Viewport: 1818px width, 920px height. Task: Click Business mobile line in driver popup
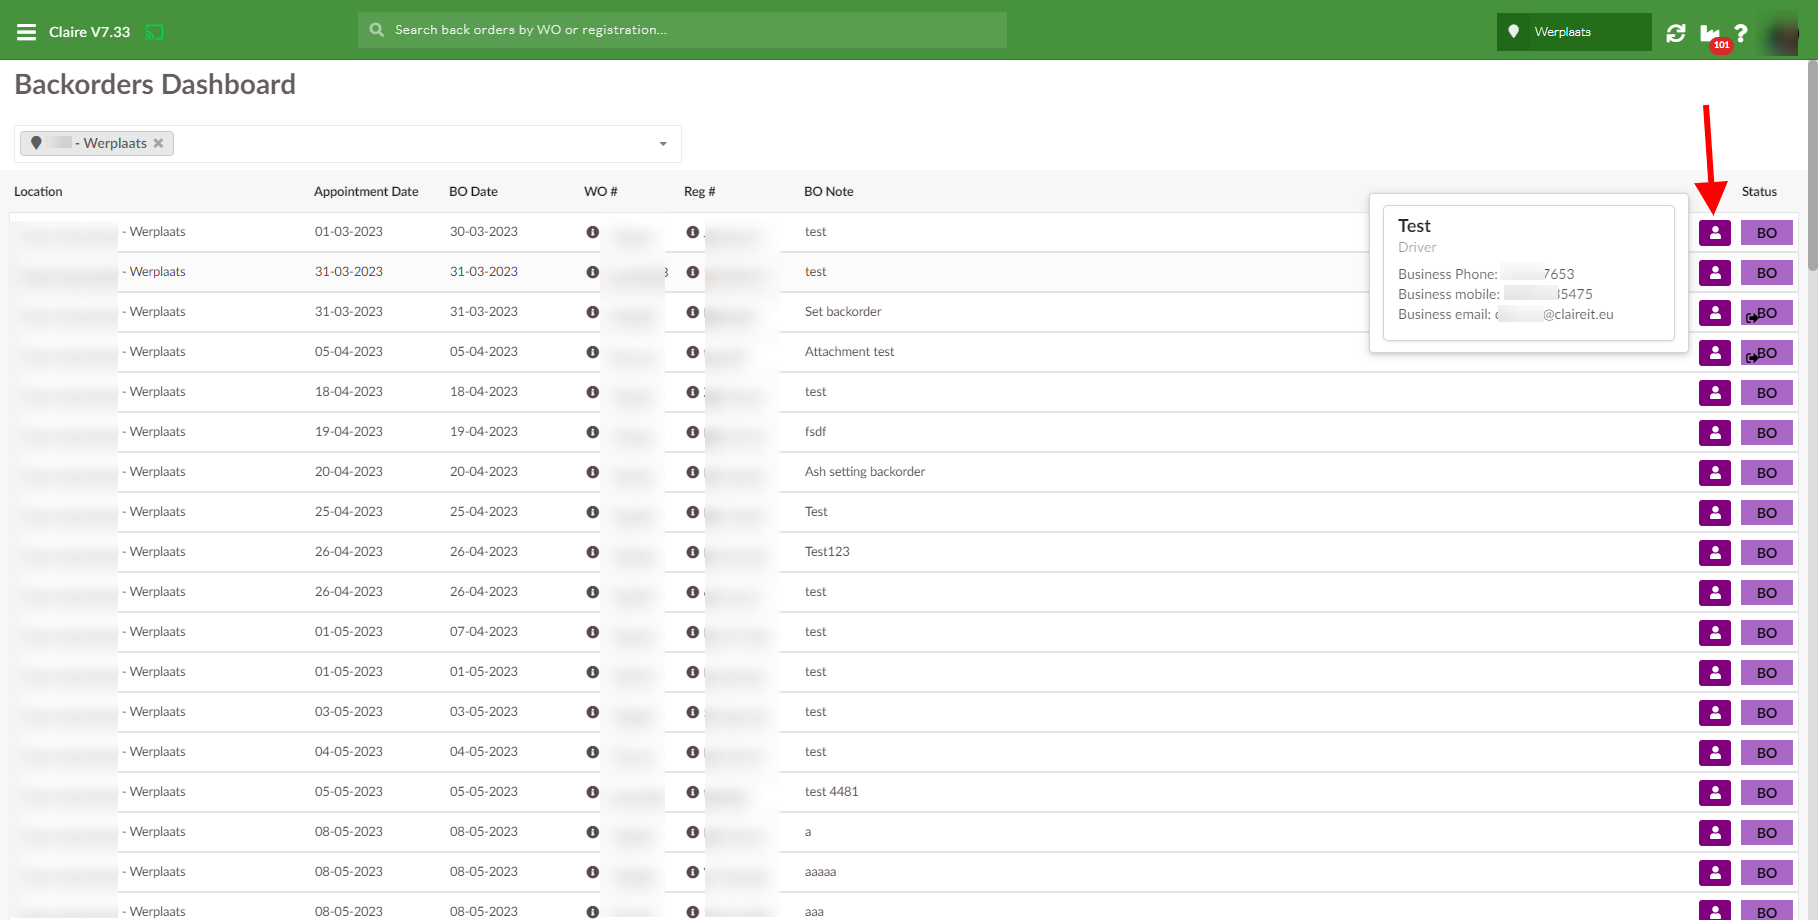coord(1495,294)
